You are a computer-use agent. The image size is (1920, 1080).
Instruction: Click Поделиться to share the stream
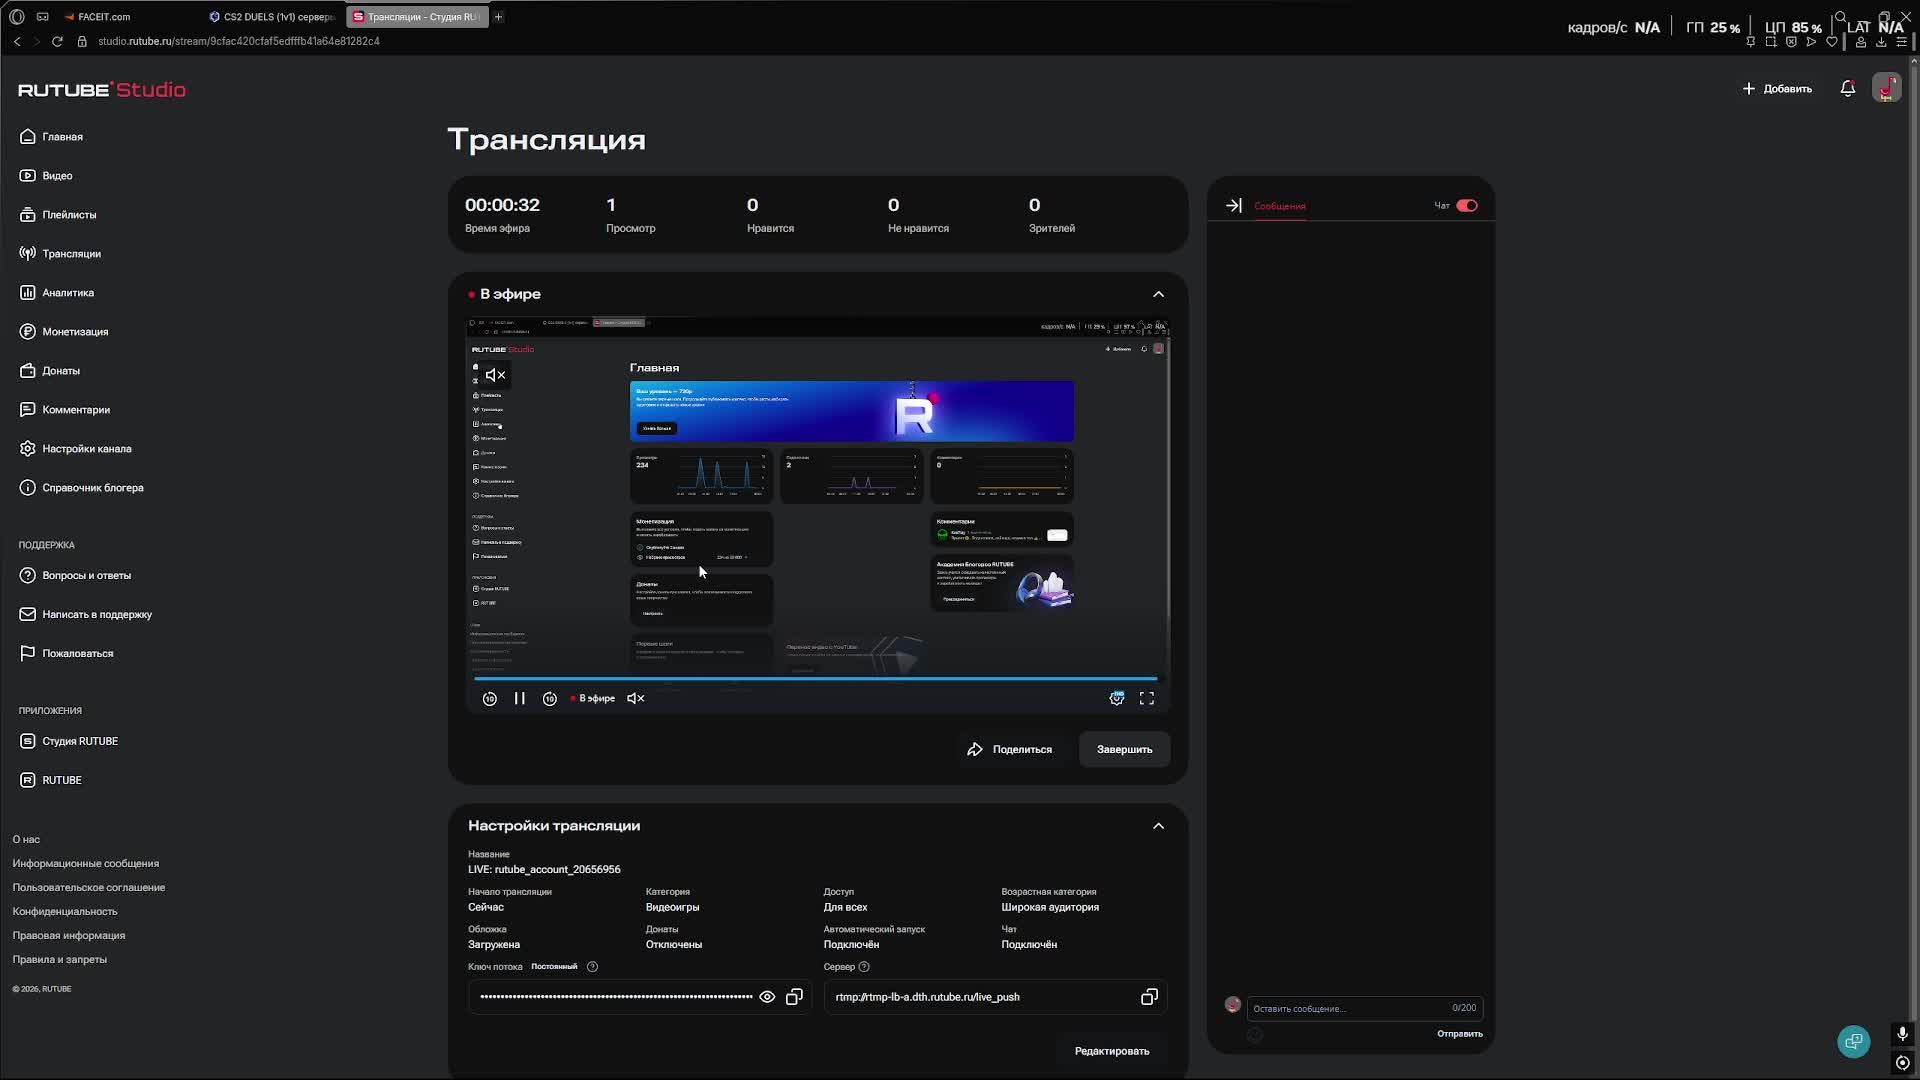pyautogui.click(x=1010, y=749)
